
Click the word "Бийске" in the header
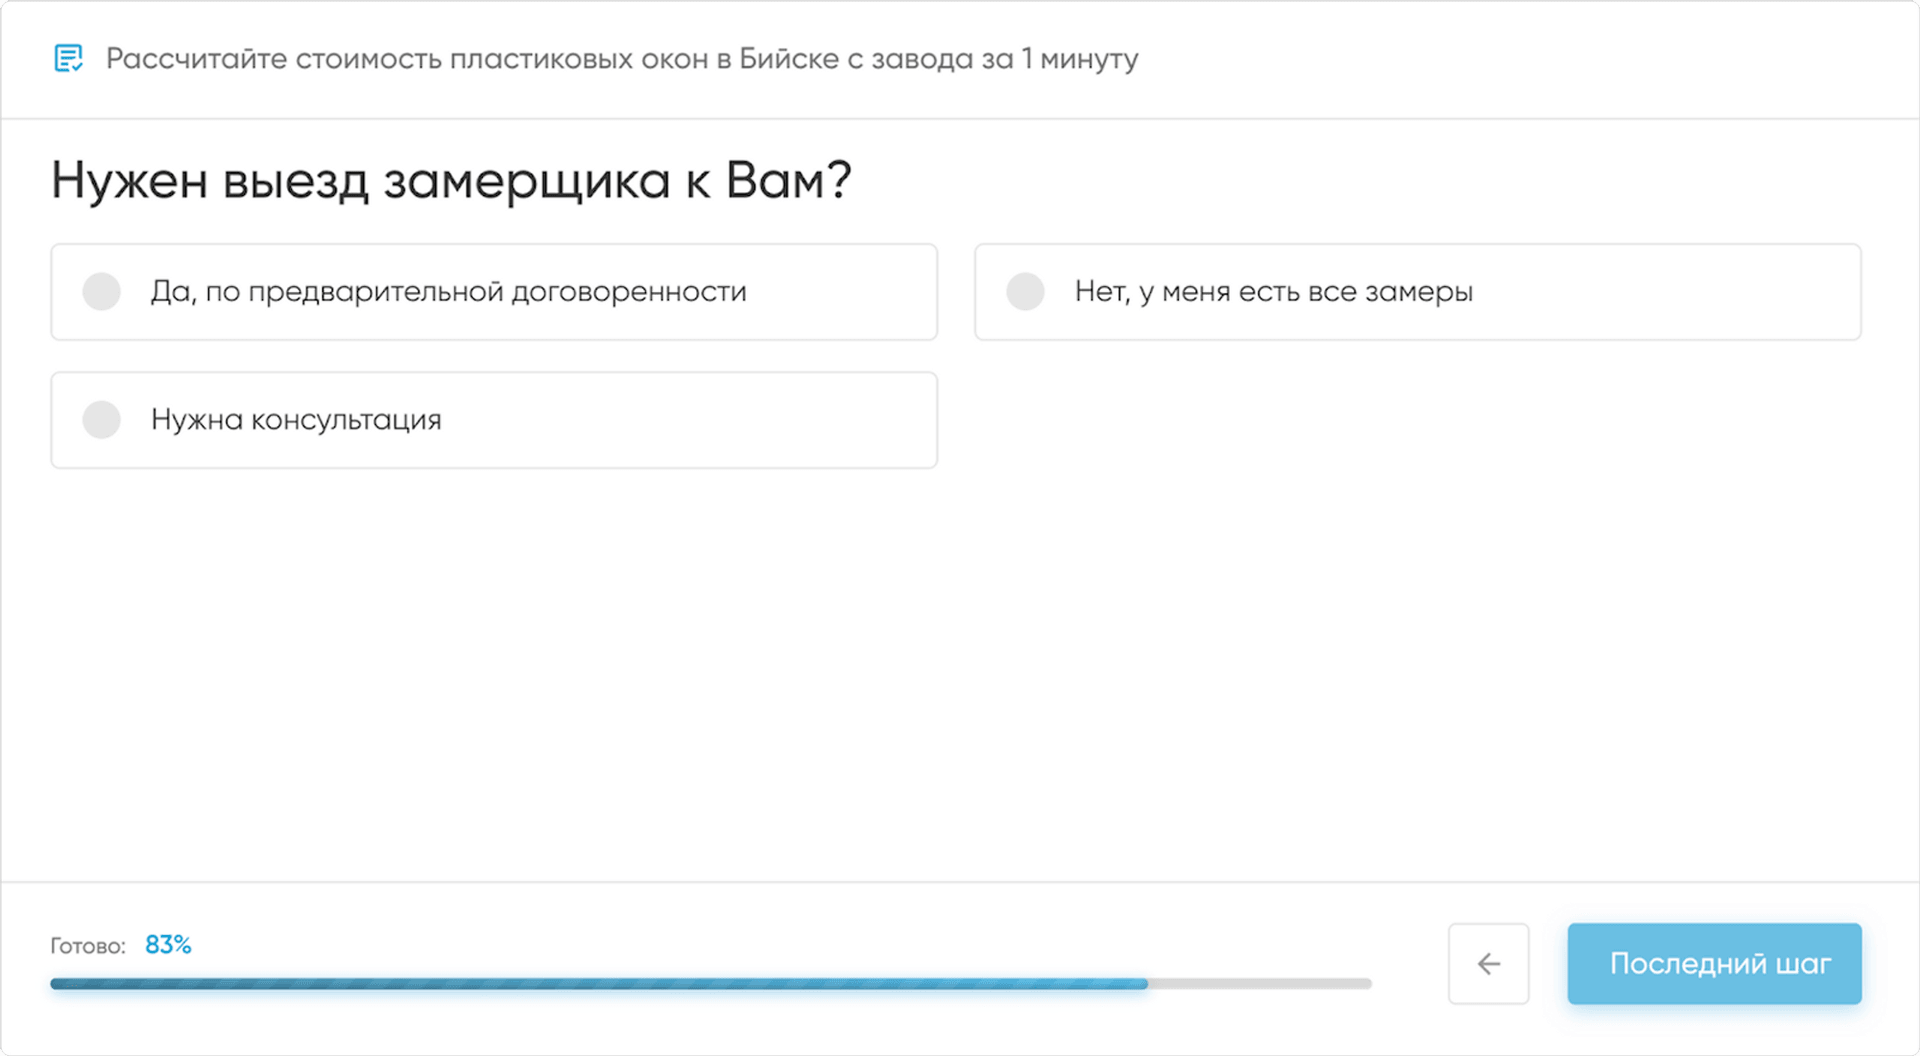click(x=789, y=59)
